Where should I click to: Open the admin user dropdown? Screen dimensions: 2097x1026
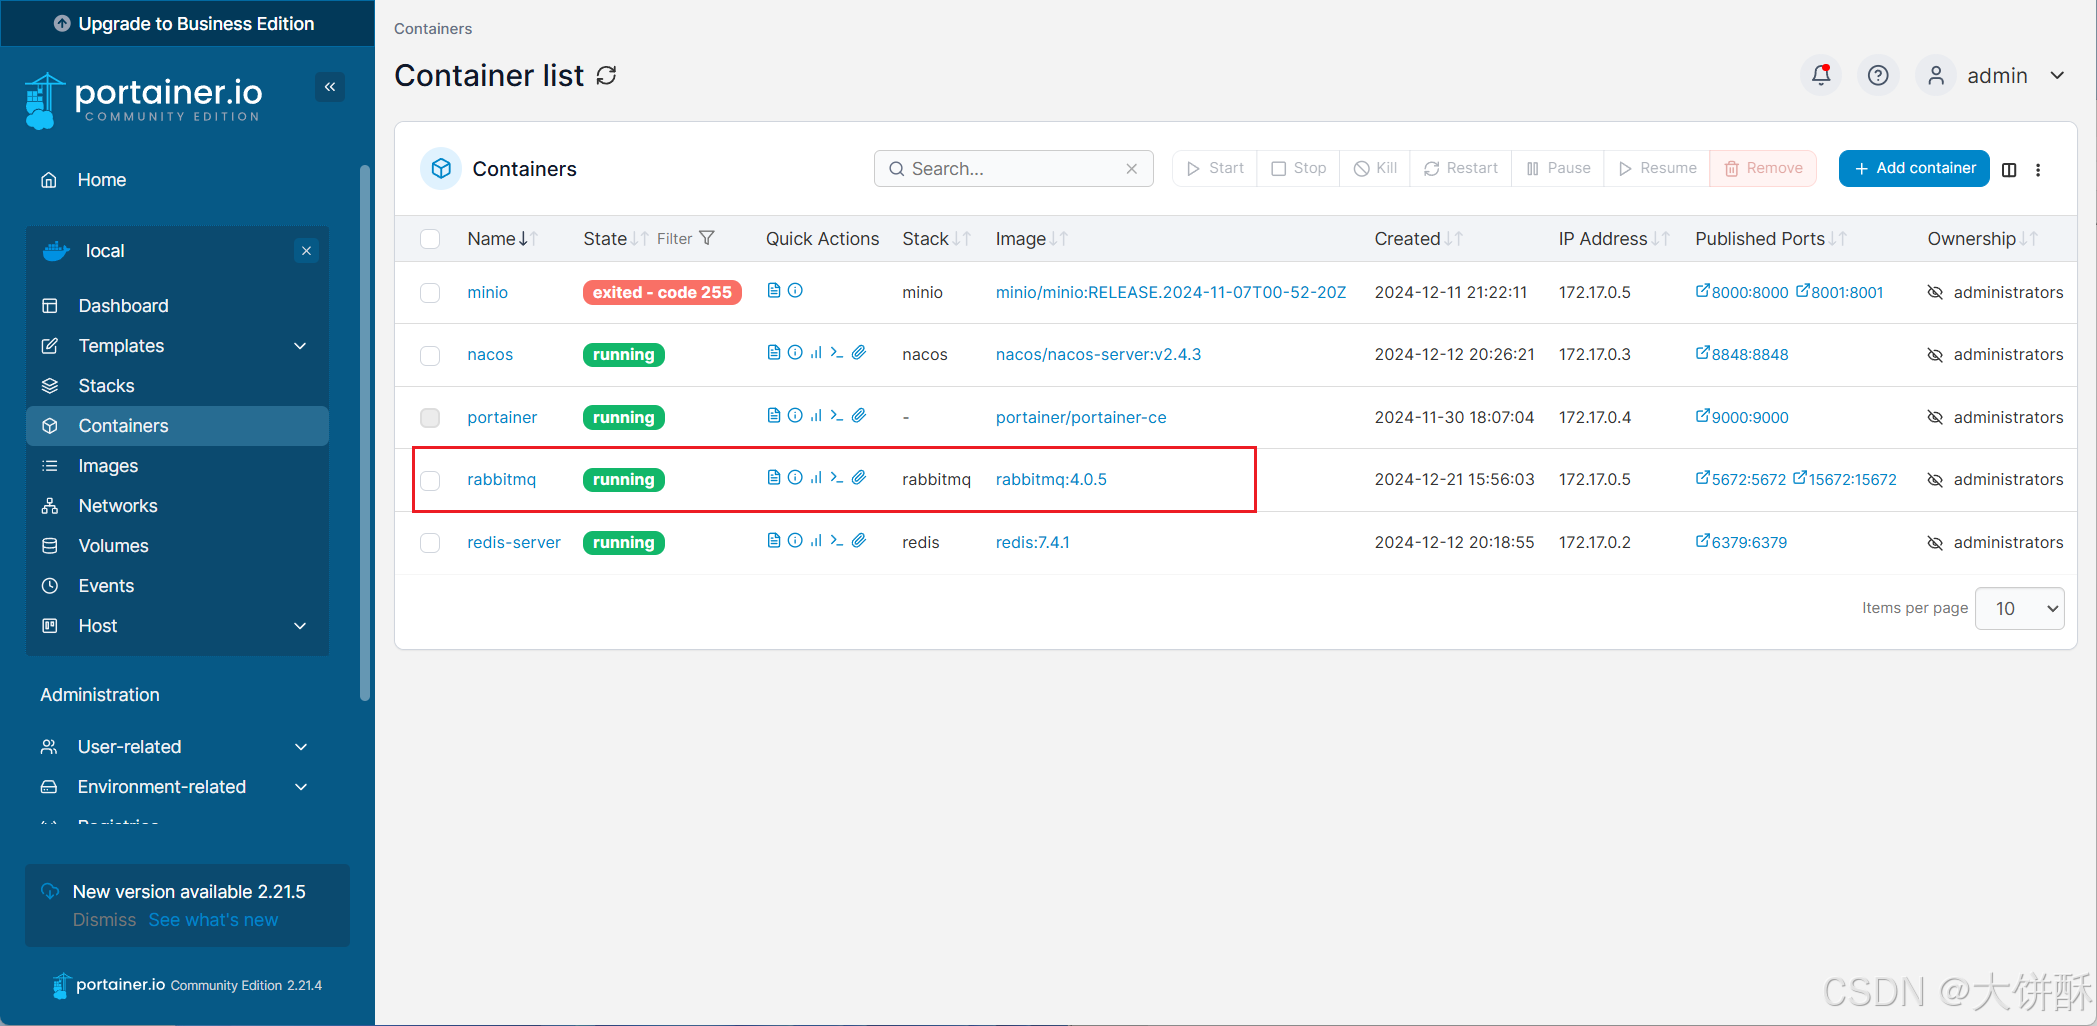(1992, 76)
